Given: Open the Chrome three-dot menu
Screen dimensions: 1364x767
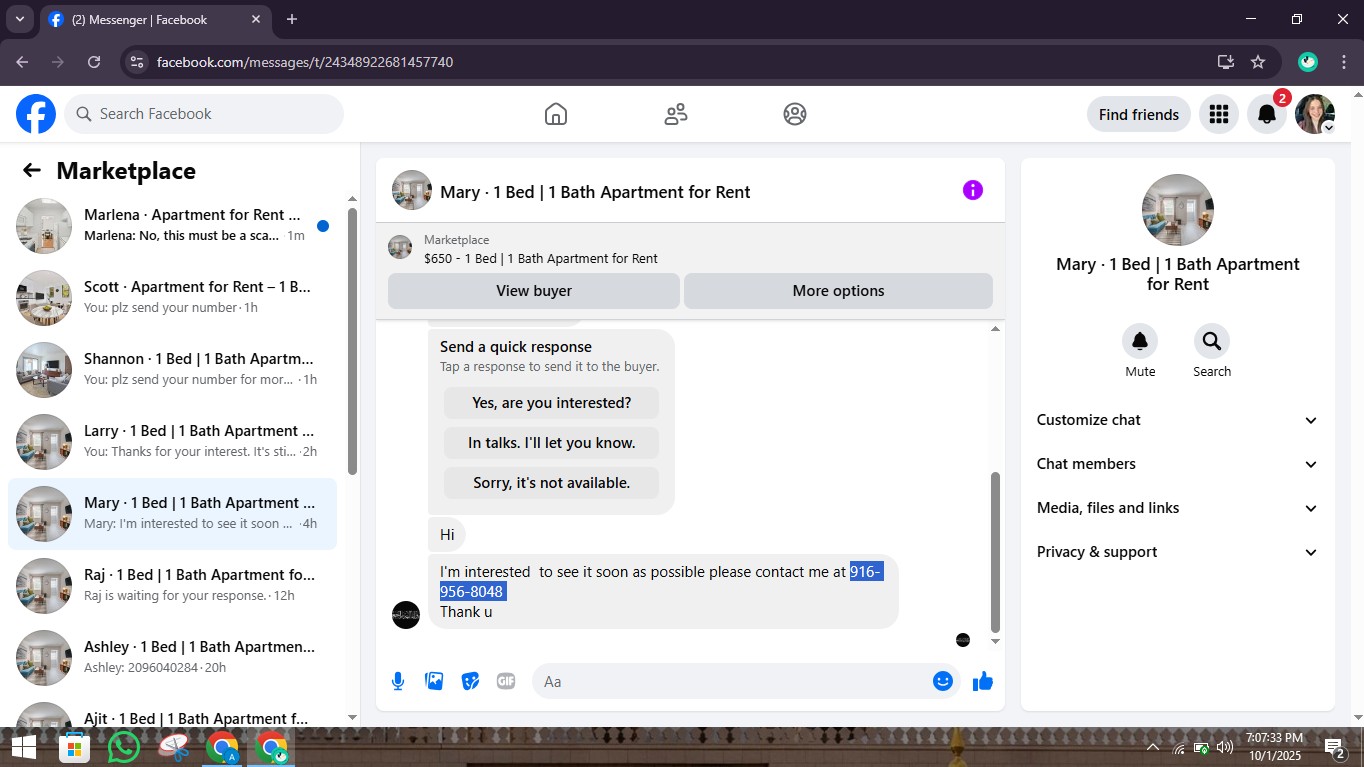Looking at the screenshot, I should click(1344, 62).
